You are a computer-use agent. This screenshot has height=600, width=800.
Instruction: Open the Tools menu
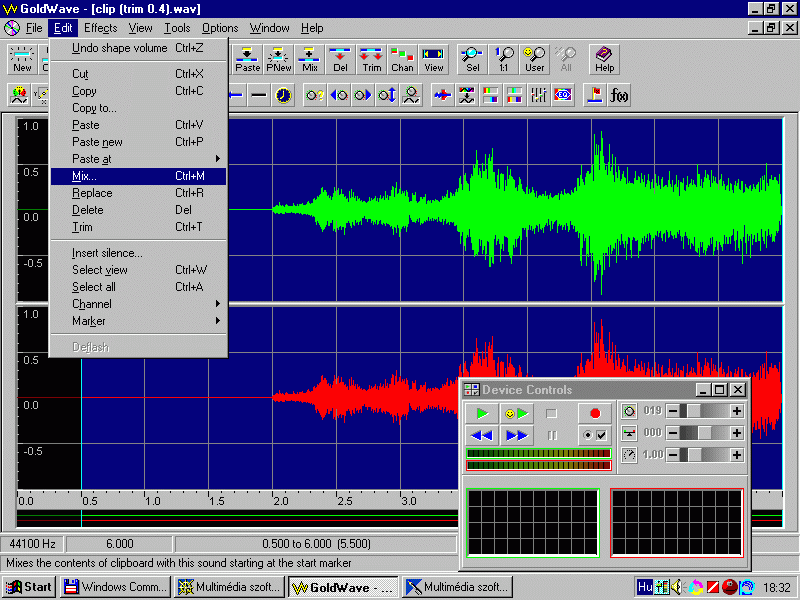click(x=177, y=28)
